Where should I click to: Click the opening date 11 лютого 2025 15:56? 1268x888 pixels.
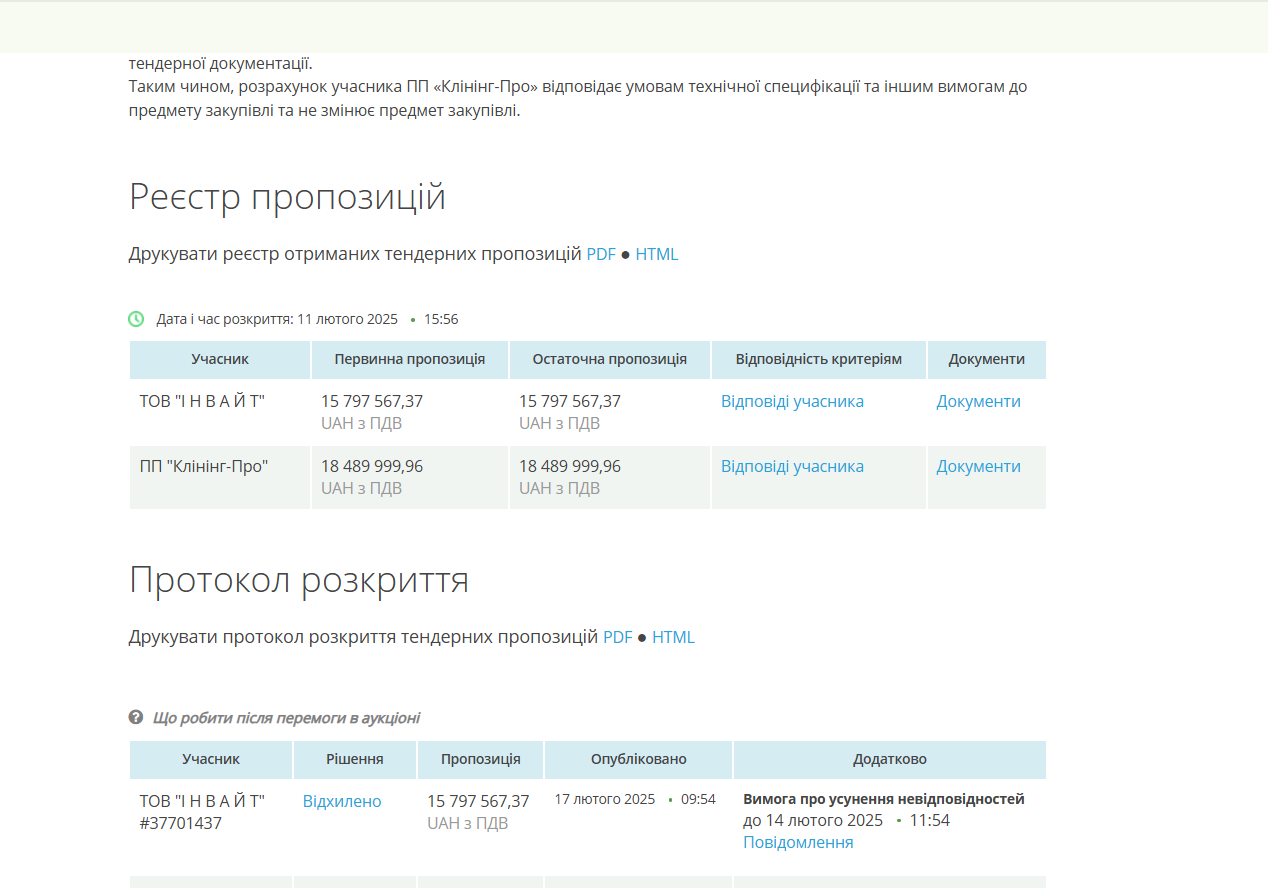click(x=378, y=319)
